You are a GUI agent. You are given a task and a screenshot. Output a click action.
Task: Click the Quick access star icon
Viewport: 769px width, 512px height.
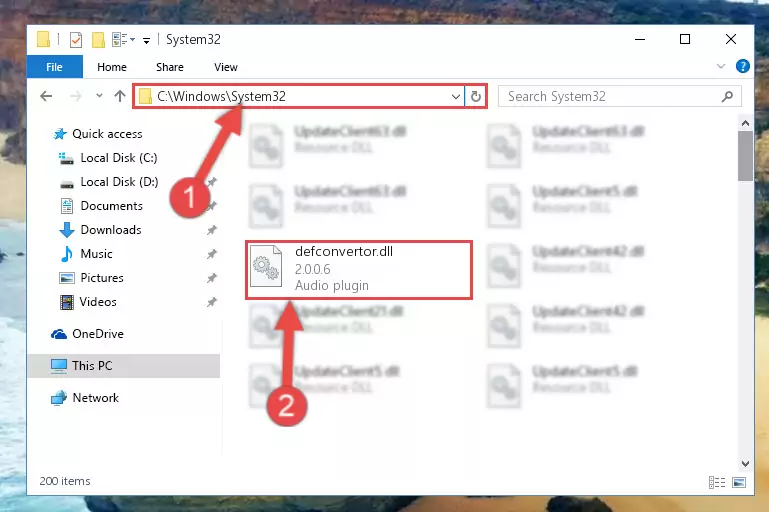(x=60, y=134)
